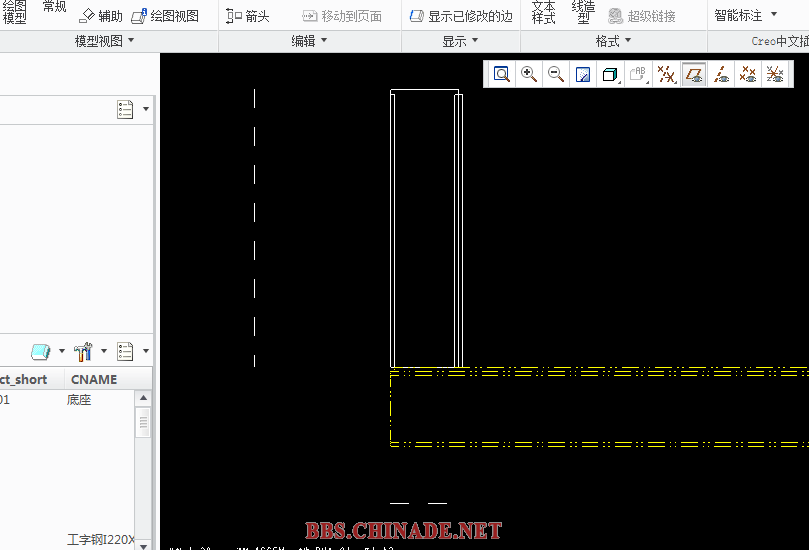The image size is (809, 550).
Task: Click the 绘图视图 drawing view button
Action: pos(165,16)
